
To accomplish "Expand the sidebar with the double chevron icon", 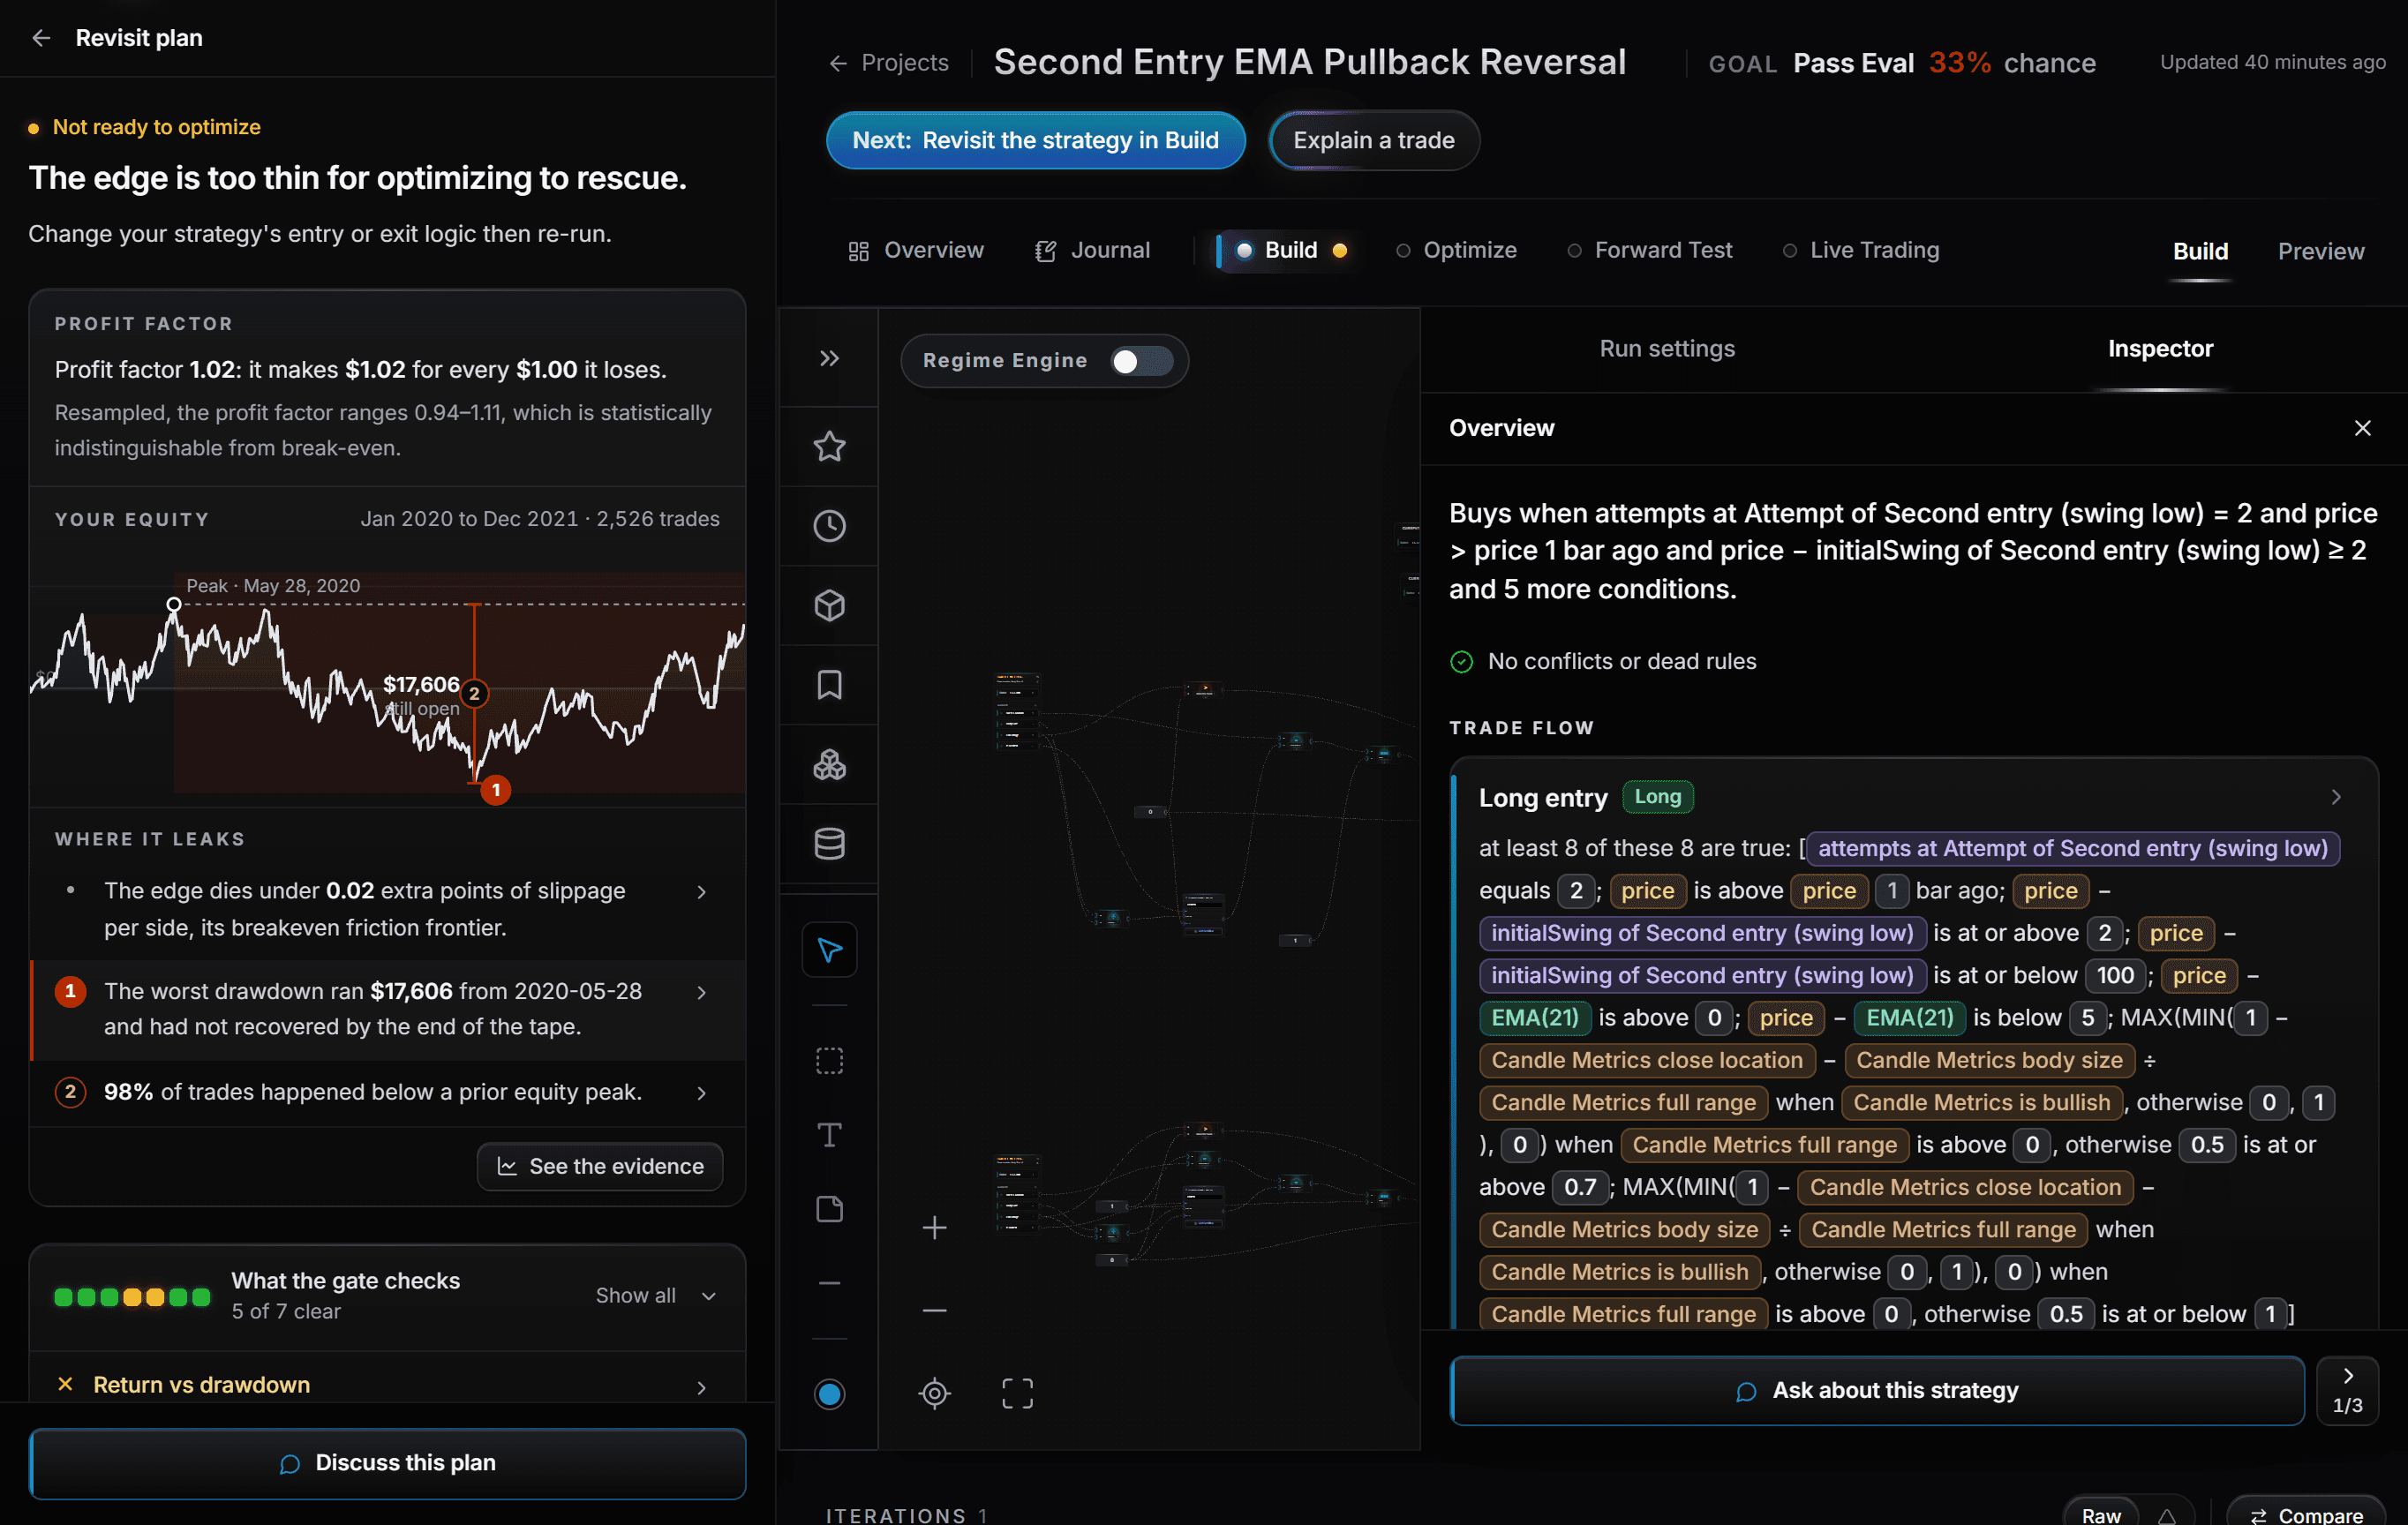I will point(829,358).
